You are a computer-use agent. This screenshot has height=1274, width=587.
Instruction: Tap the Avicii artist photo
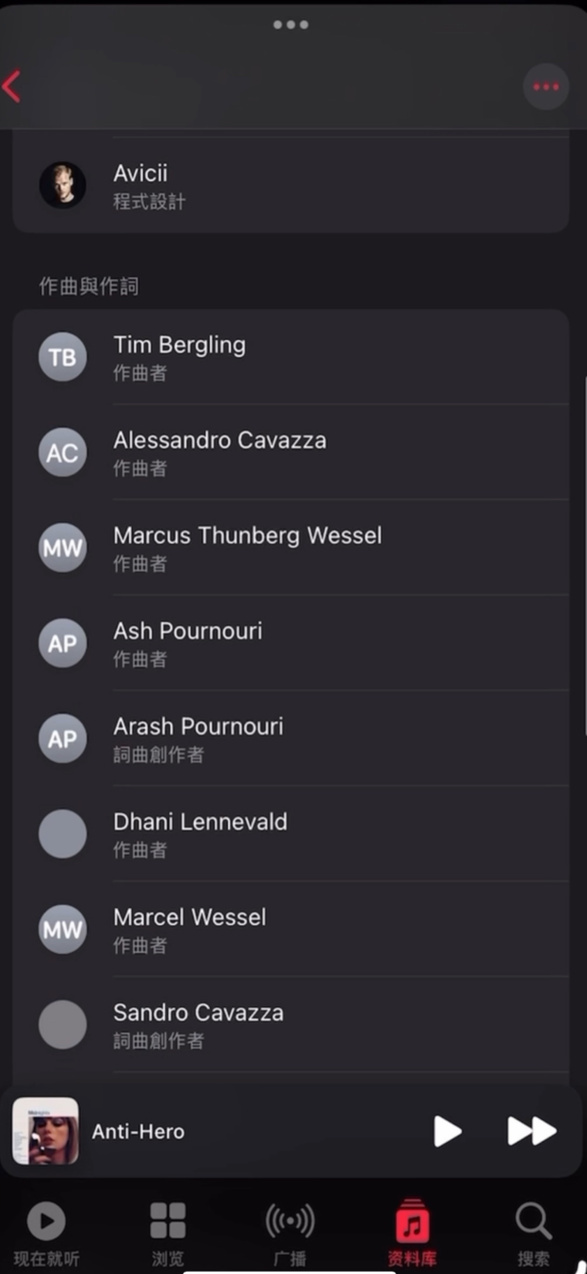coord(62,185)
